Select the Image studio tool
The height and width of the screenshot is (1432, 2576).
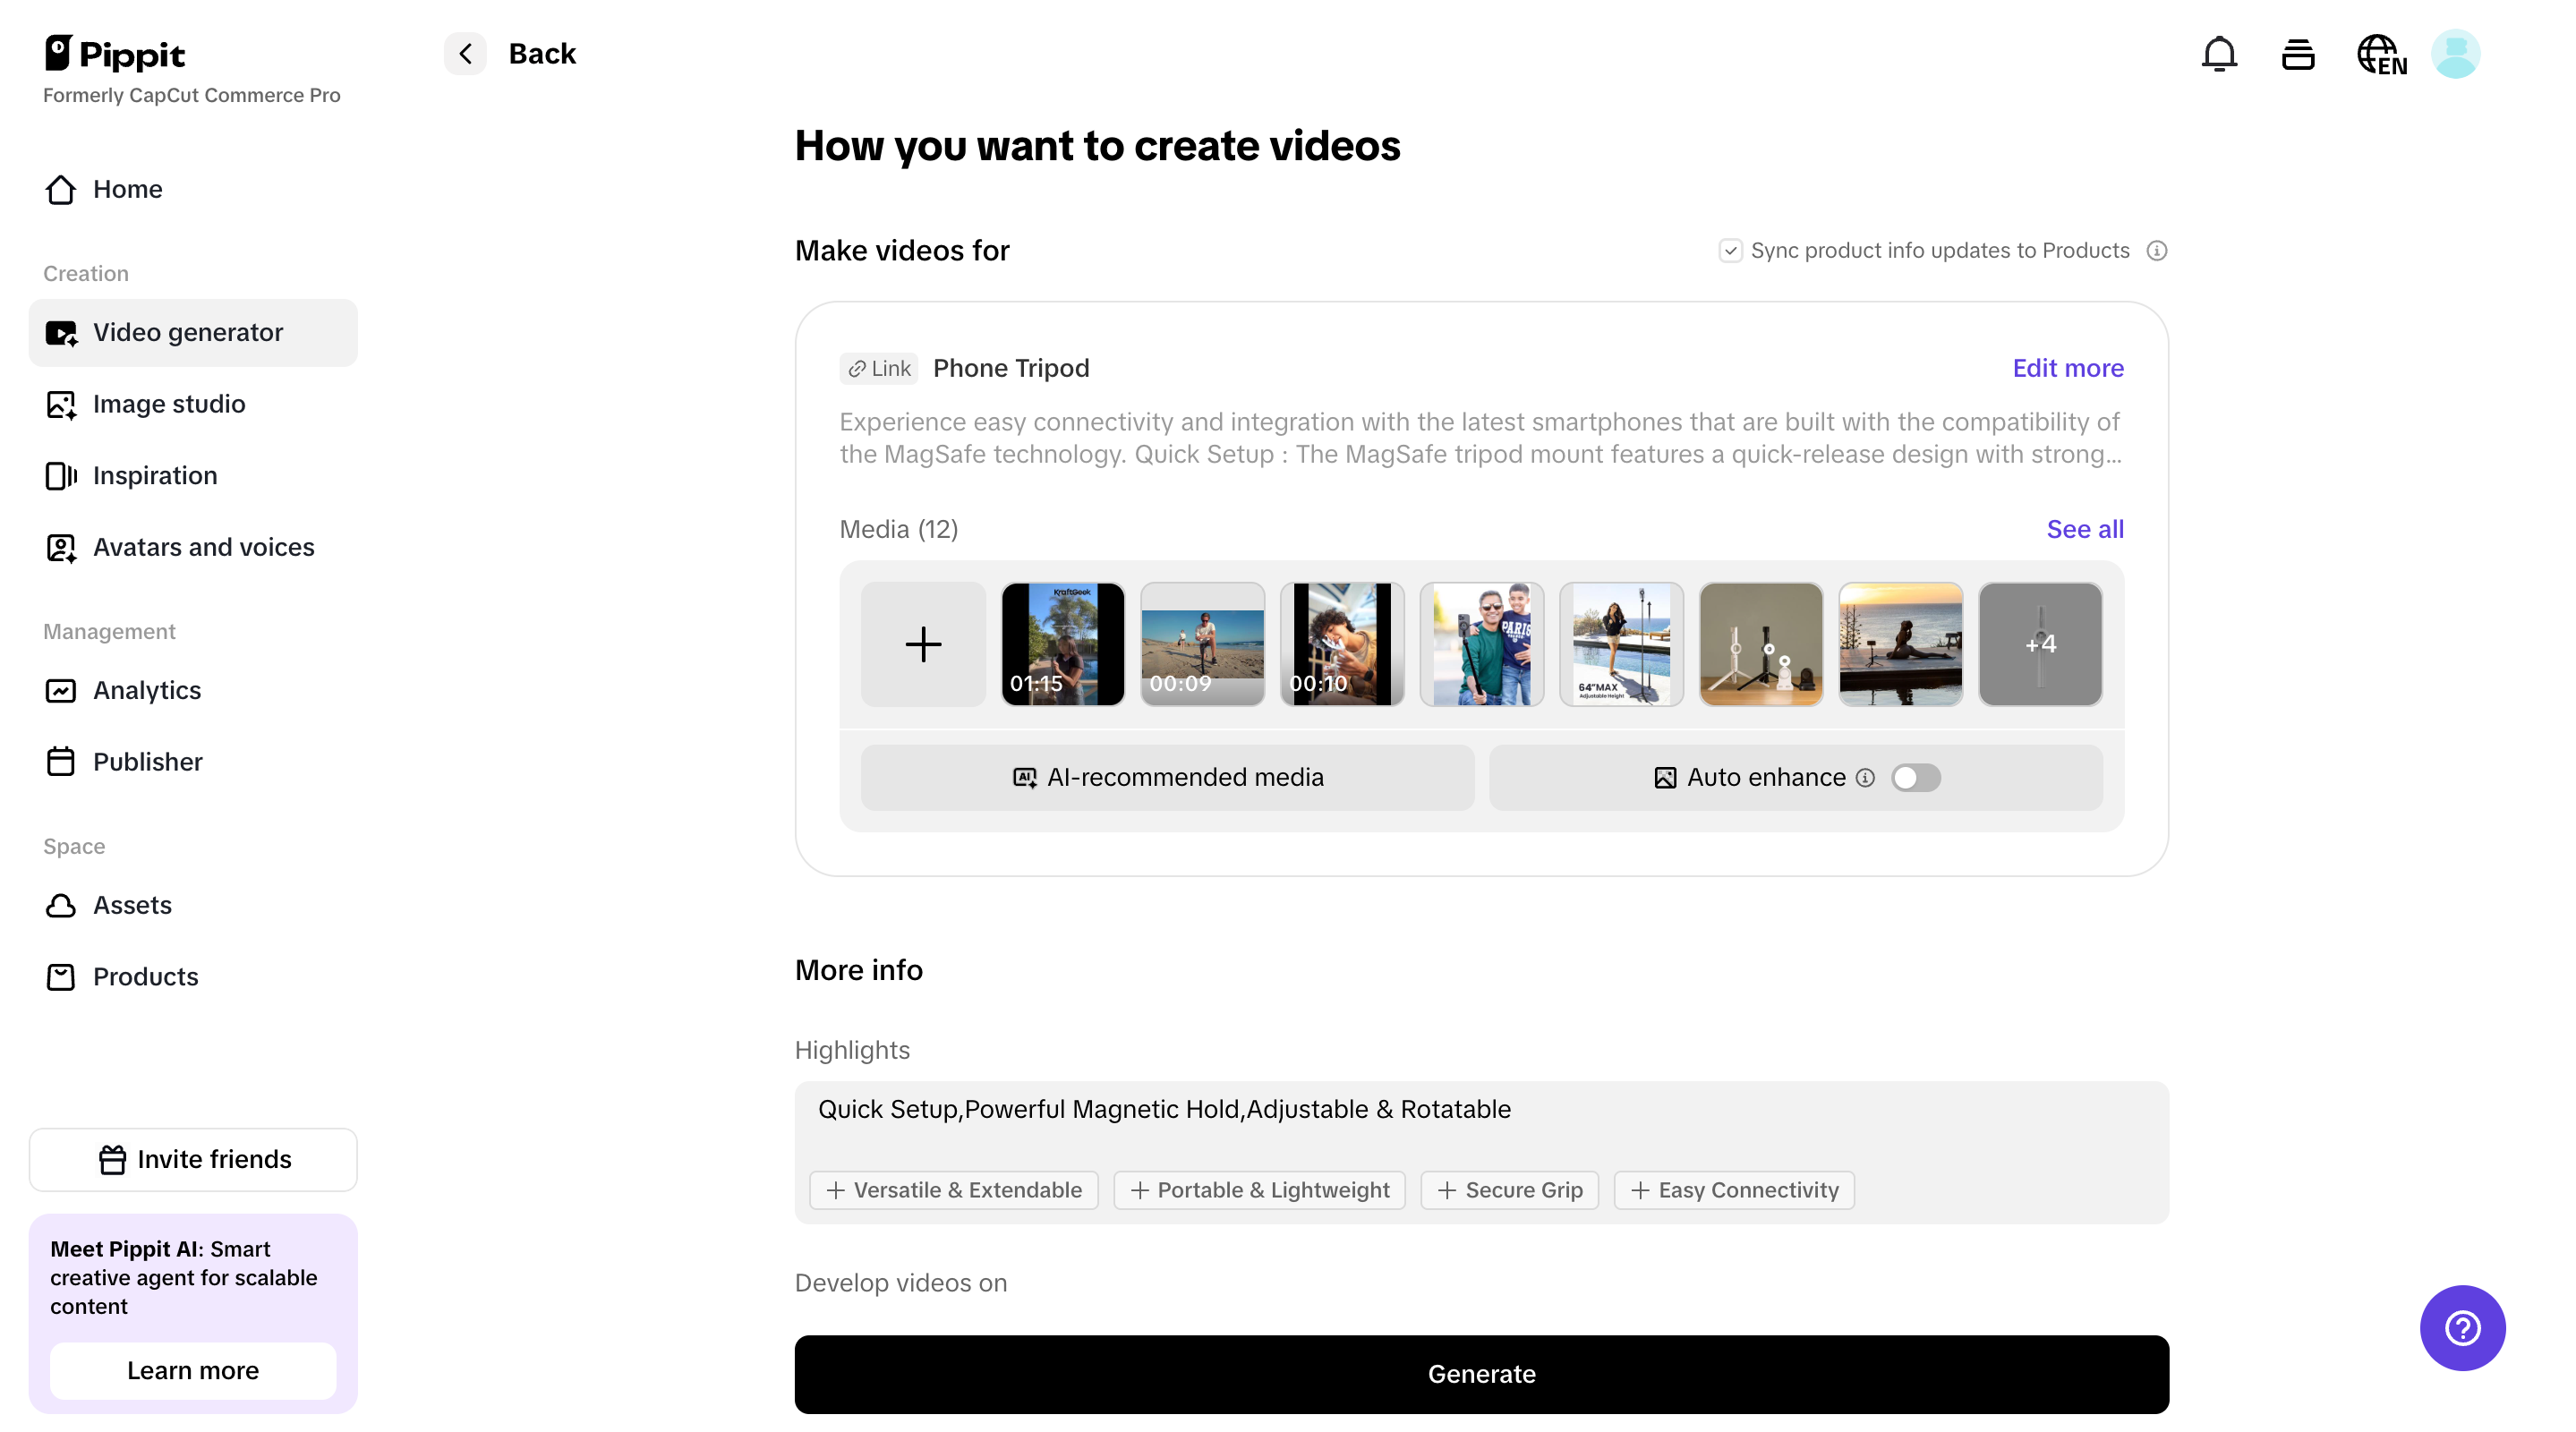169,404
